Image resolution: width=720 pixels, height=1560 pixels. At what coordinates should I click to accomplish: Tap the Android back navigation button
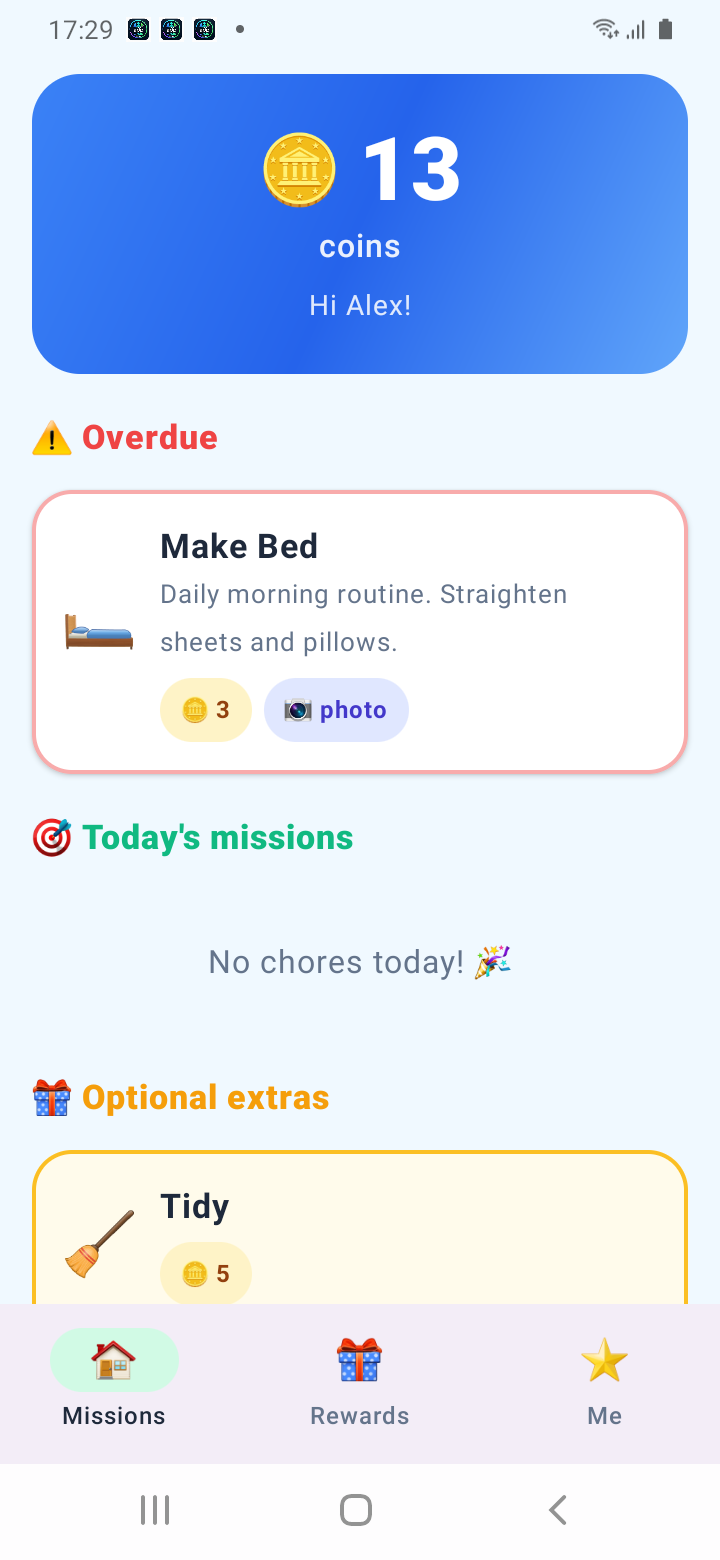click(558, 1510)
